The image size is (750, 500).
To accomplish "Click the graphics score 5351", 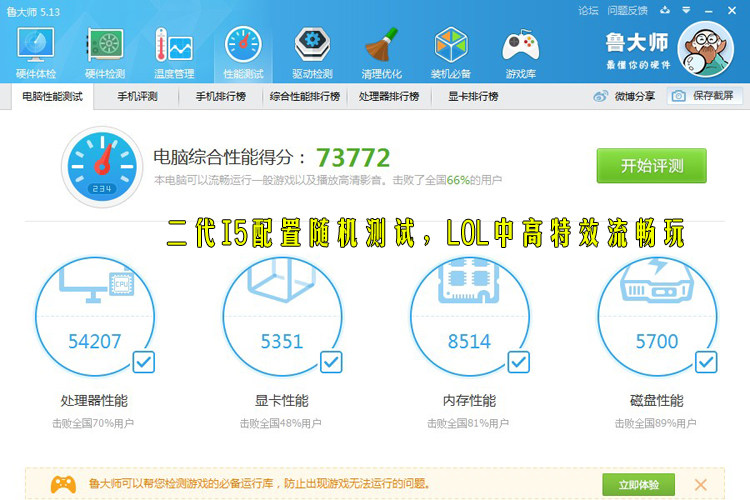I will (x=282, y=341).
